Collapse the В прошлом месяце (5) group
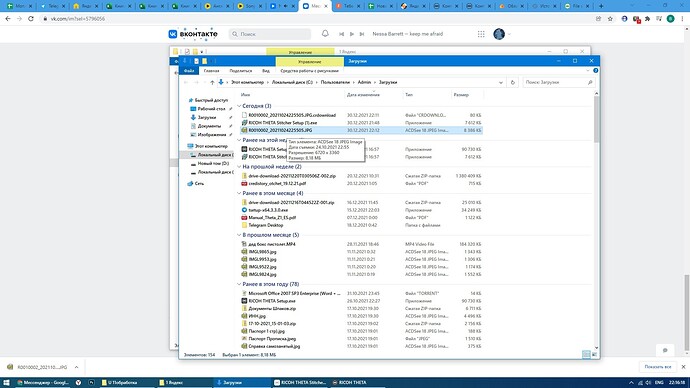 pos(239,235)
